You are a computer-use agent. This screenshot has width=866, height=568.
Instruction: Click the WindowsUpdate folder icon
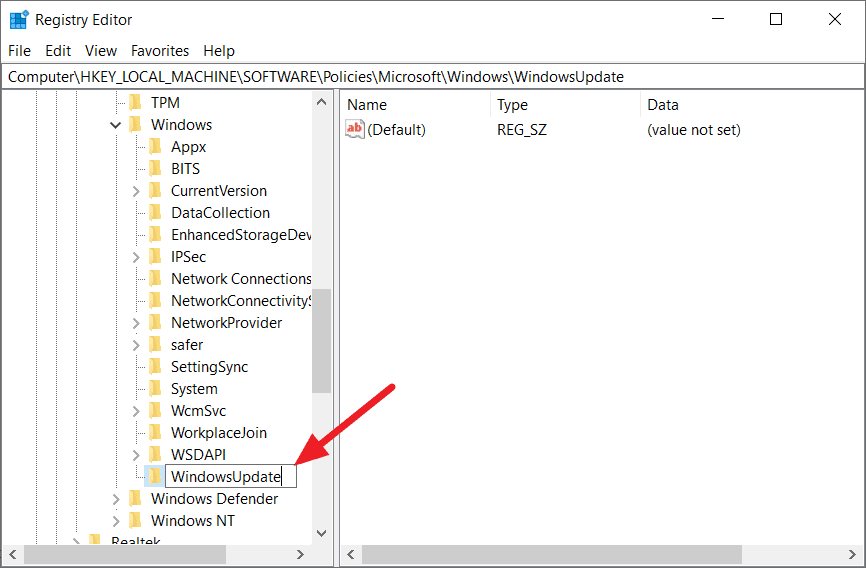(x=155, y=476)
